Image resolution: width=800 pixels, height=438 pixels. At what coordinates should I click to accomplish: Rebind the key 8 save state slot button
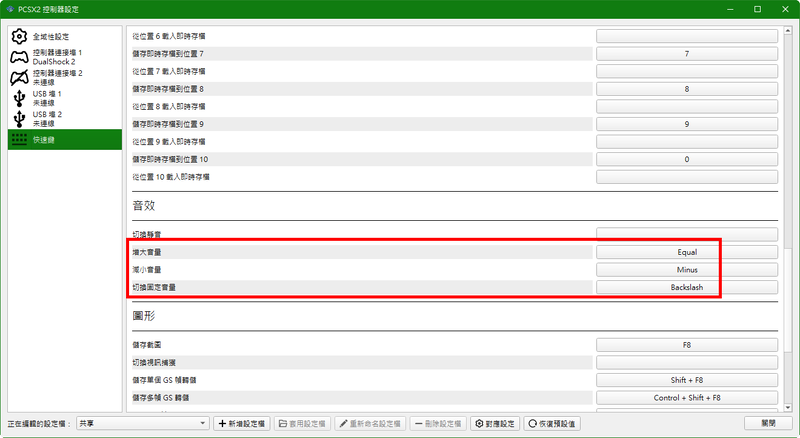click(687, 89)
